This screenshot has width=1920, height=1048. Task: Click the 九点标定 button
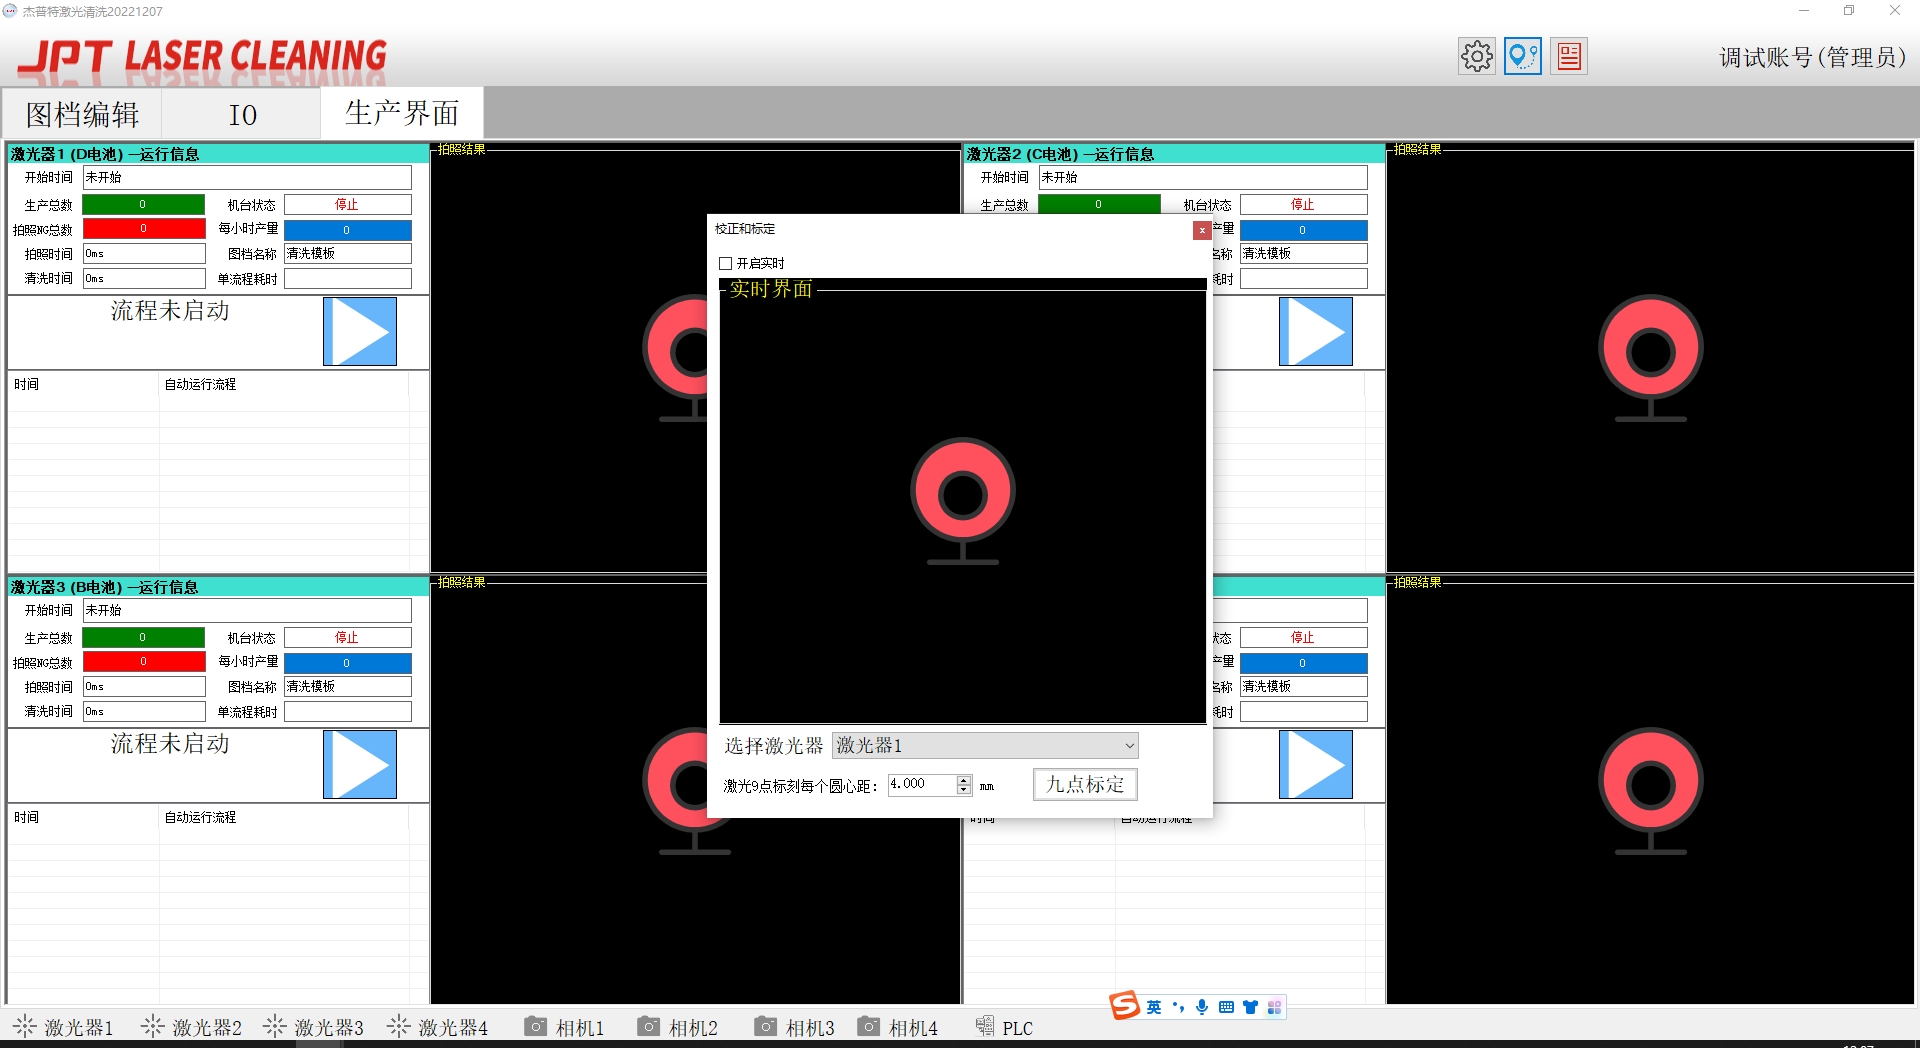pos(1085,785)
